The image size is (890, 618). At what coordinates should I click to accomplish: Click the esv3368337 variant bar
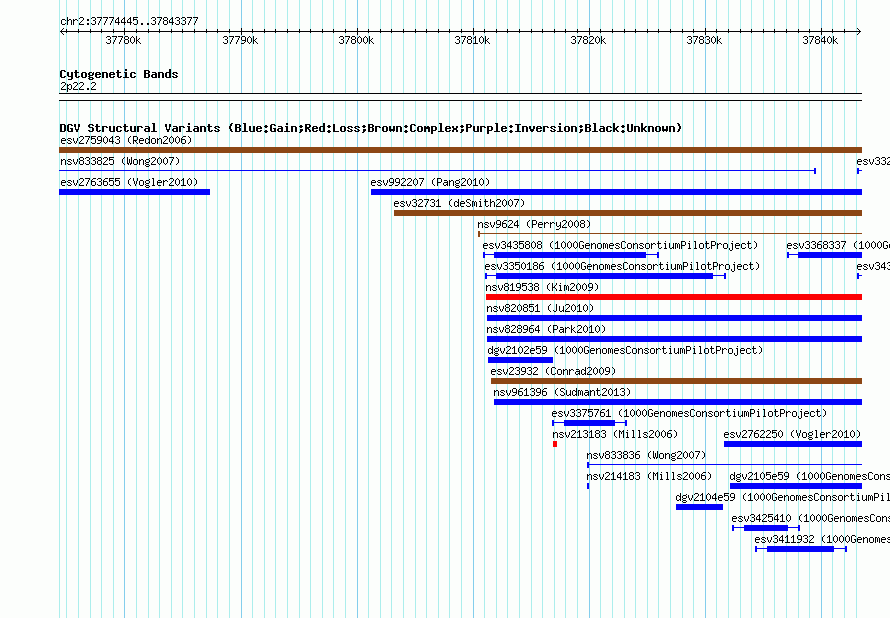(825, 255)
